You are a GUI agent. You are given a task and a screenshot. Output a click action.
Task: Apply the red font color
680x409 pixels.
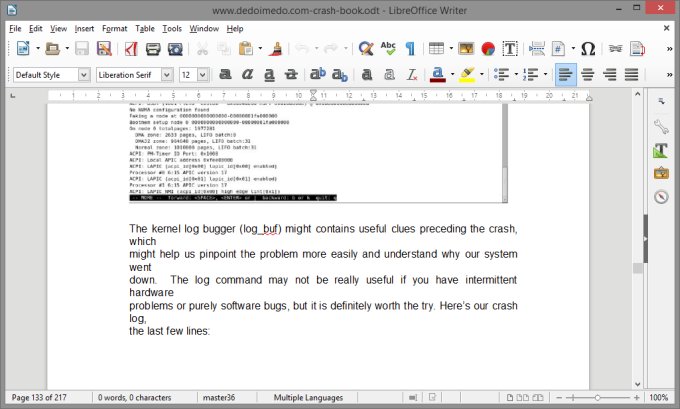point(438,75)
